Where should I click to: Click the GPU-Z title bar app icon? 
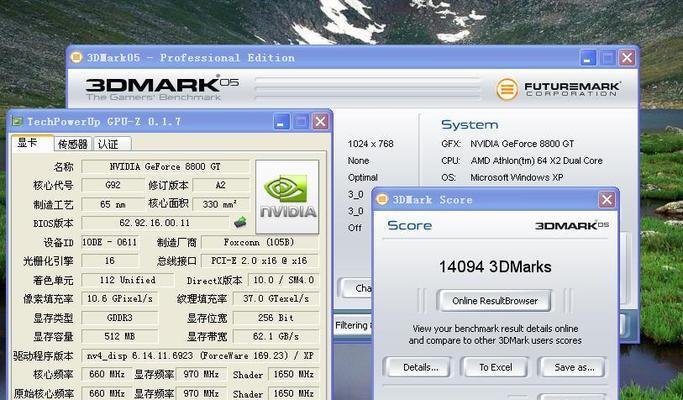tap(17, 122)
